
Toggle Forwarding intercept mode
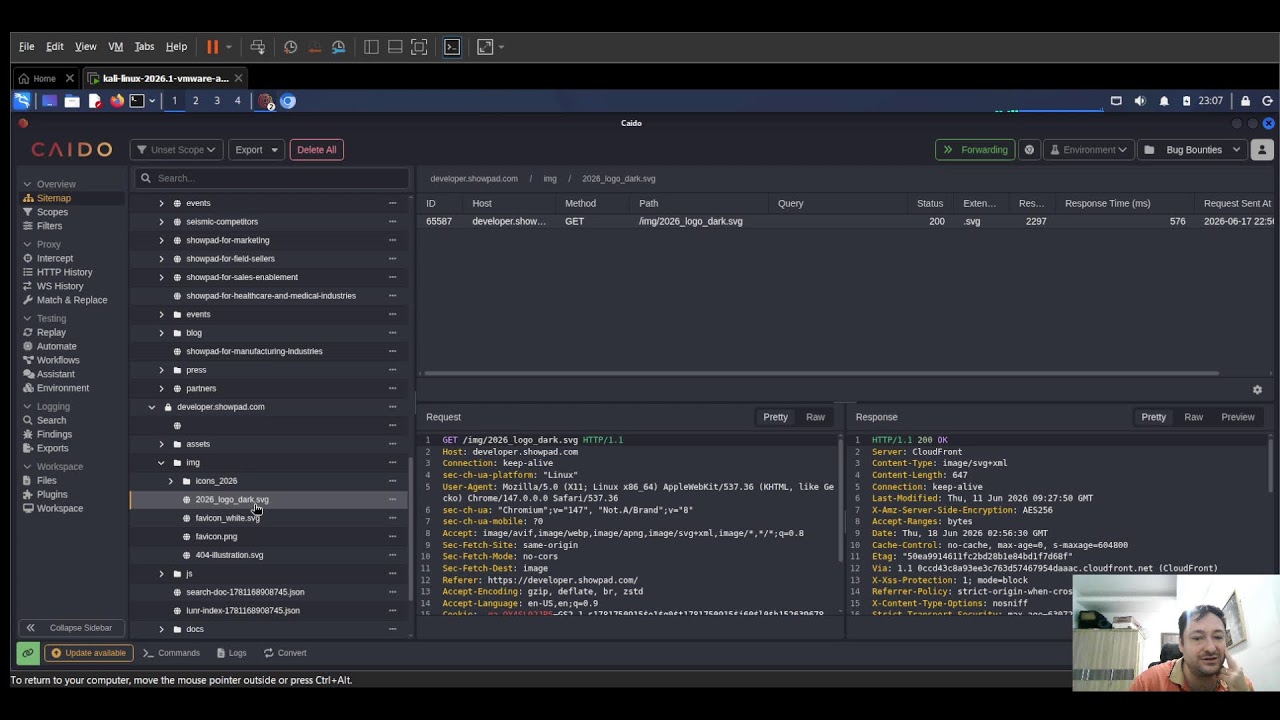click(975, 150)
